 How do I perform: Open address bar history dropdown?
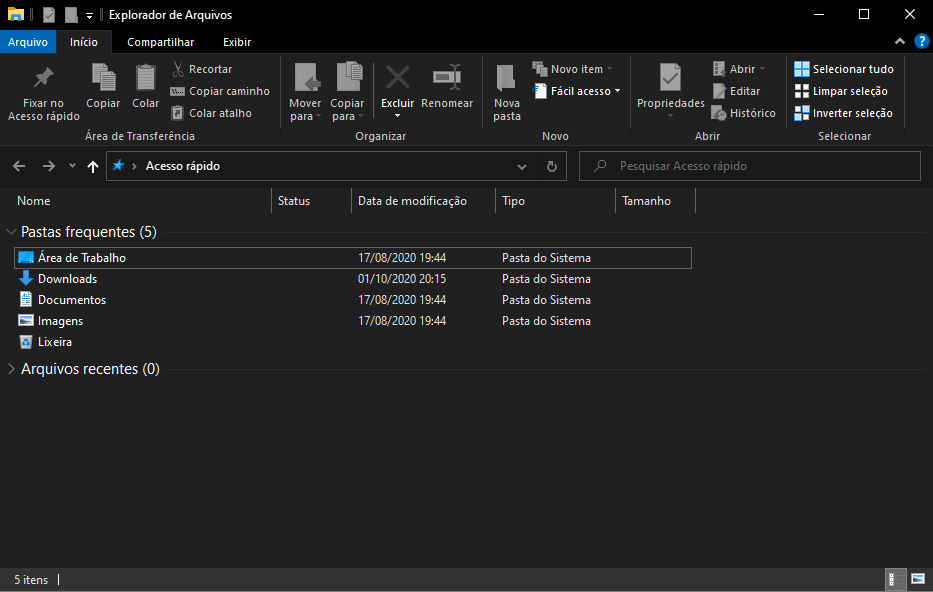pos(522,167)
